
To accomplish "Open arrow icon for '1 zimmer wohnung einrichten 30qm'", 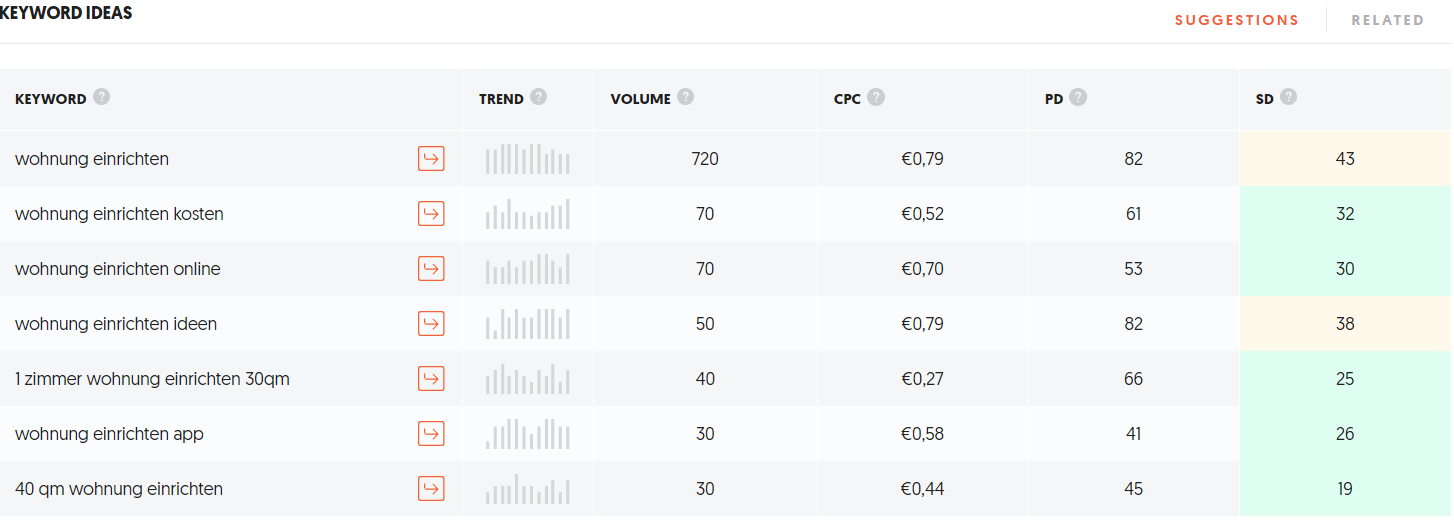I will coord(431,379).
